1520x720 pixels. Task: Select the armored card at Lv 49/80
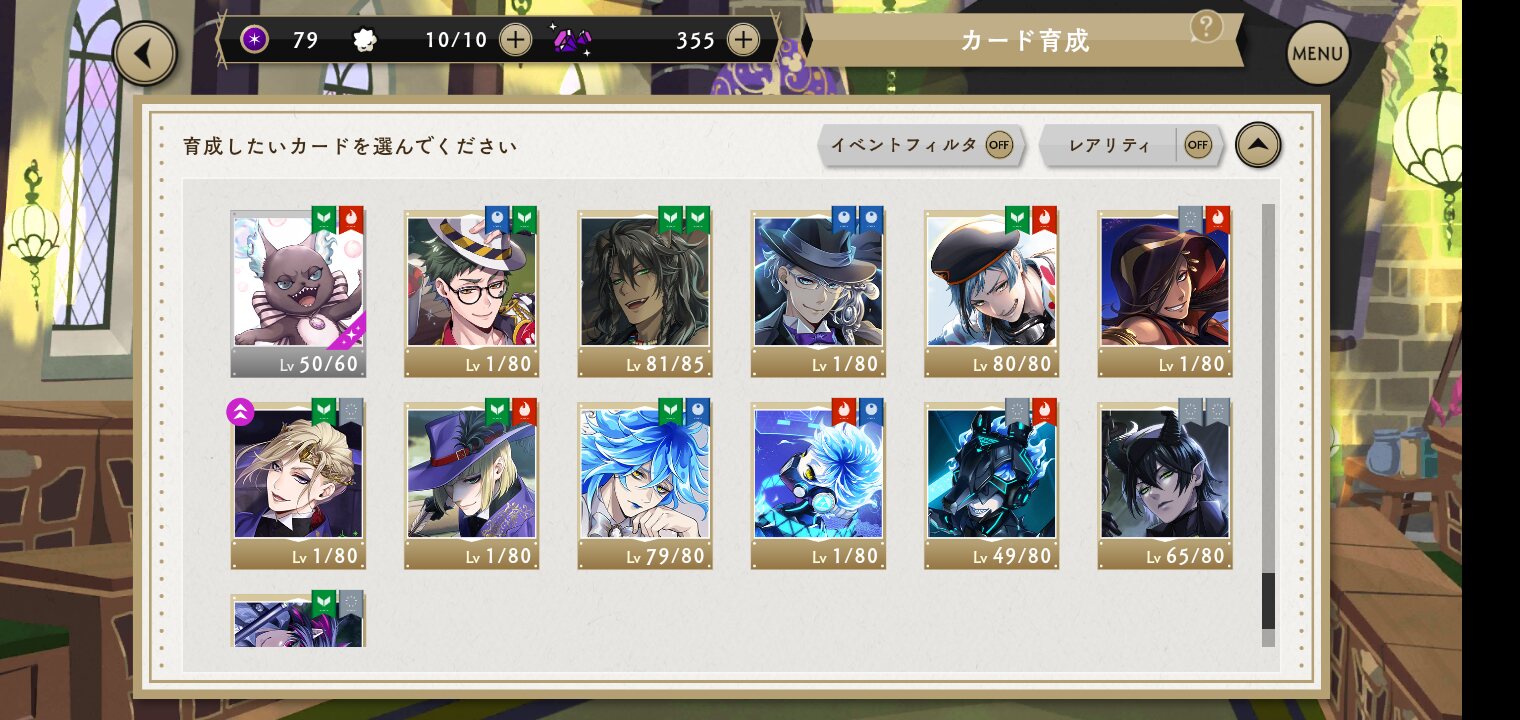tap(992, 485)
